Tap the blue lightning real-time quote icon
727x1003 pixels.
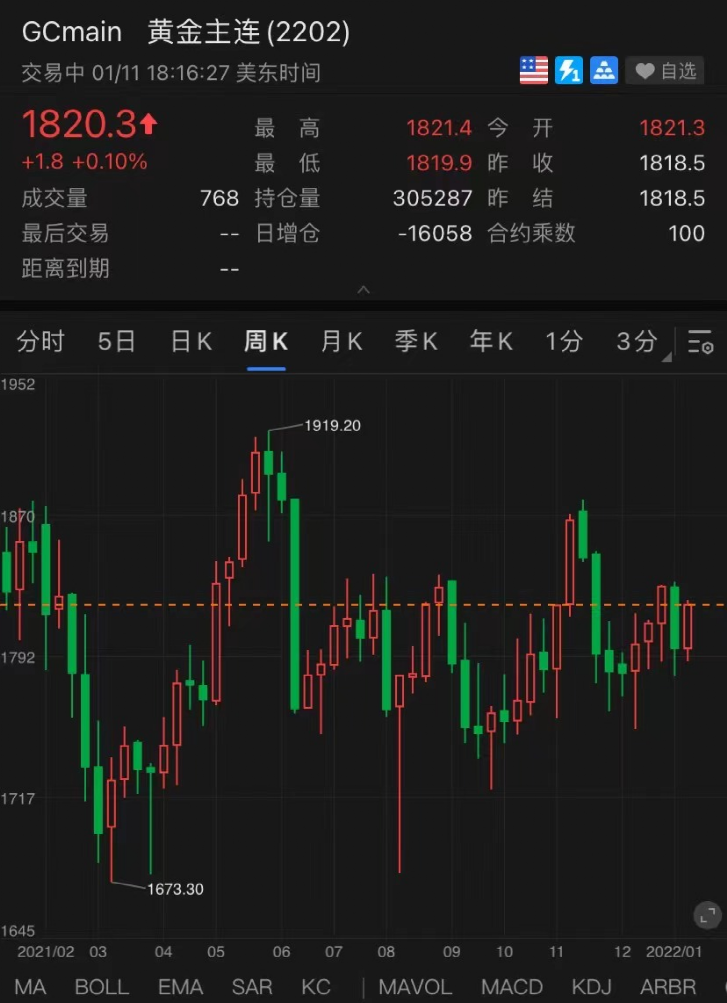[568, 70]
